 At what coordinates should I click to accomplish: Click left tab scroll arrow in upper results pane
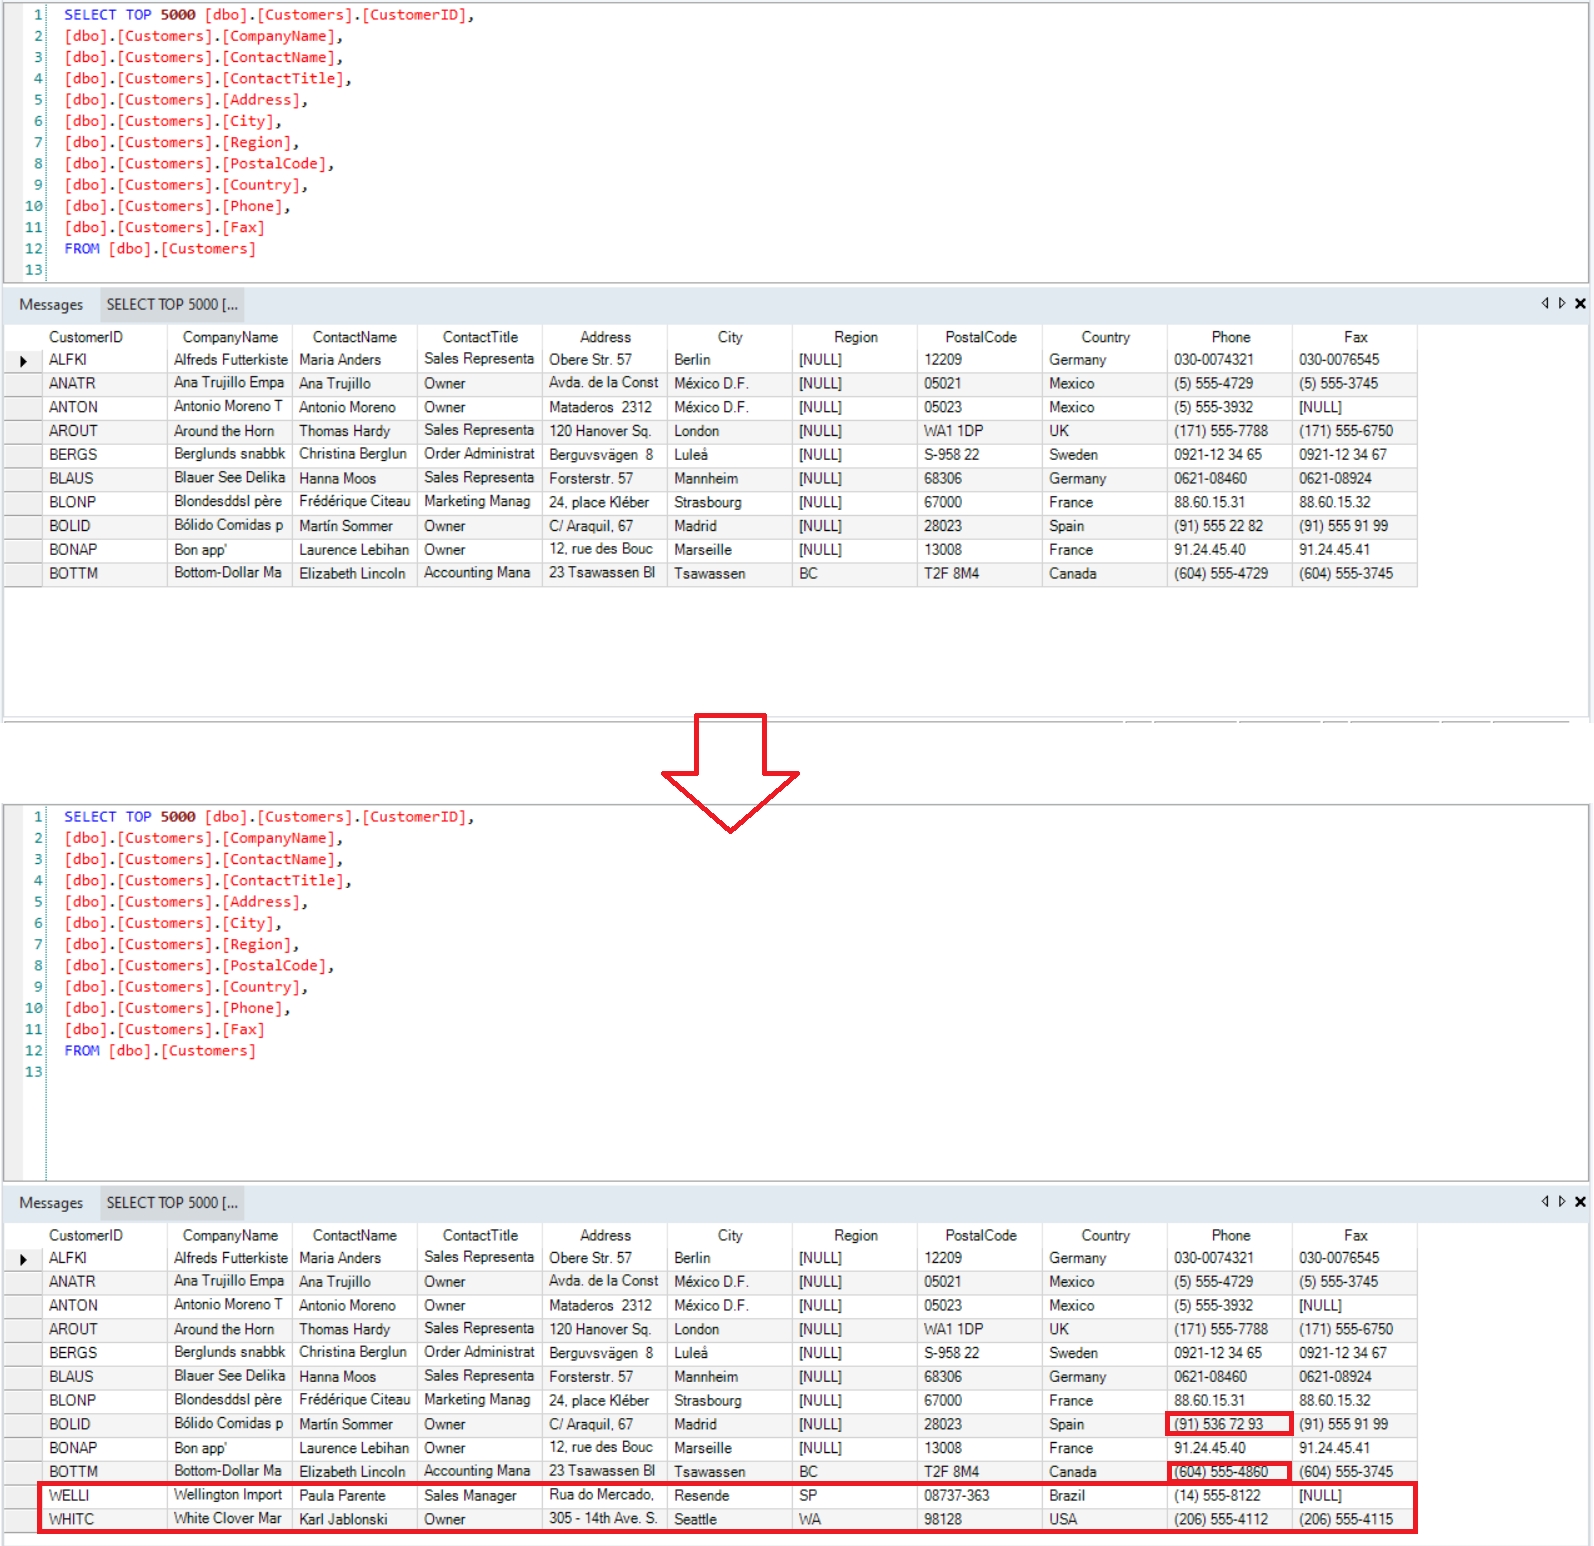1544,303
